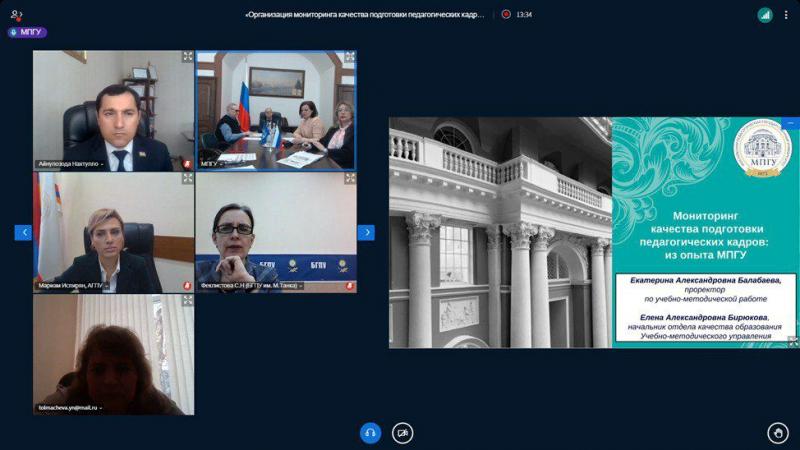Make the presentation fullscreen
This screenshot has height=450, width=800.
793,342
